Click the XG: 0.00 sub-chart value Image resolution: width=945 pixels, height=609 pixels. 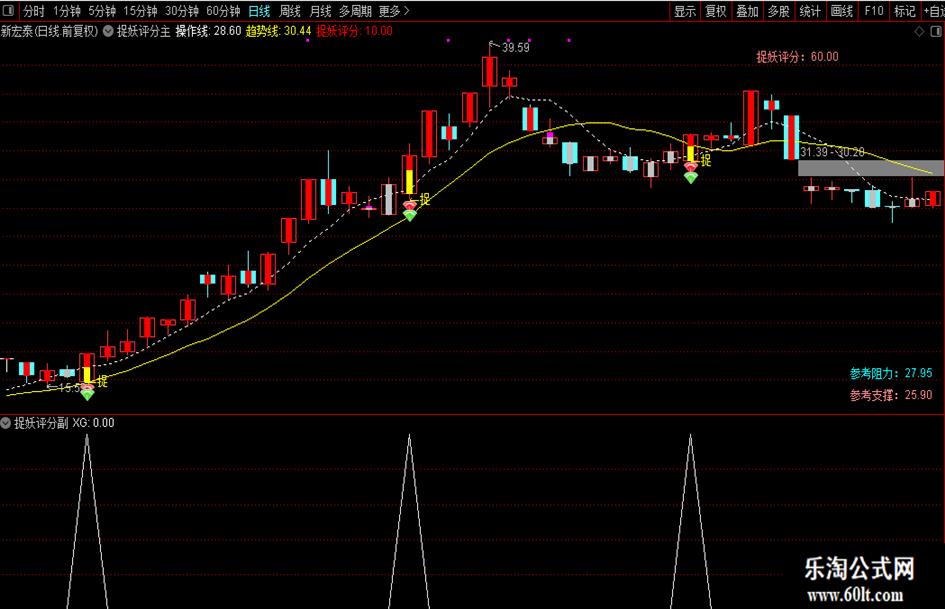pos(93,423)
